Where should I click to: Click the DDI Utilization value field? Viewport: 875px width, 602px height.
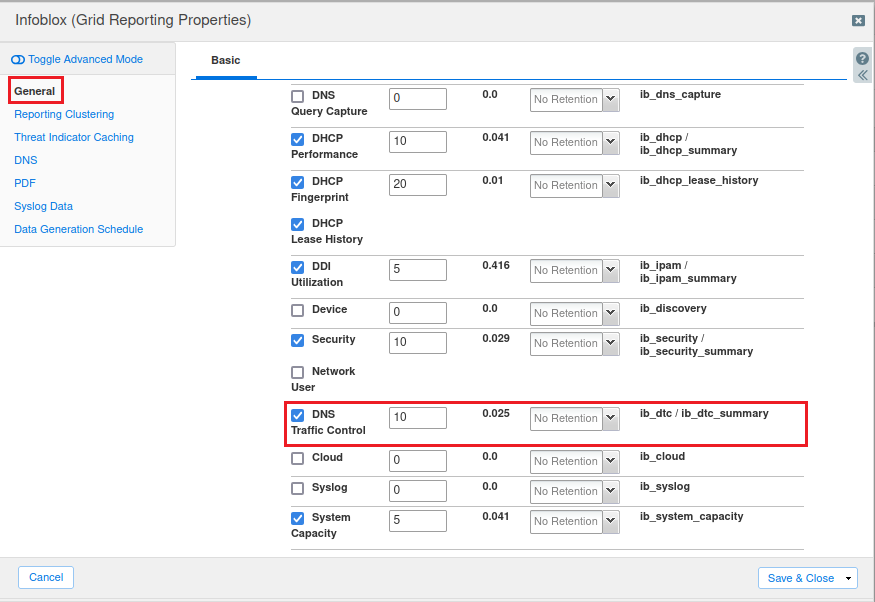pyautogui.click(x=417, y=270)
